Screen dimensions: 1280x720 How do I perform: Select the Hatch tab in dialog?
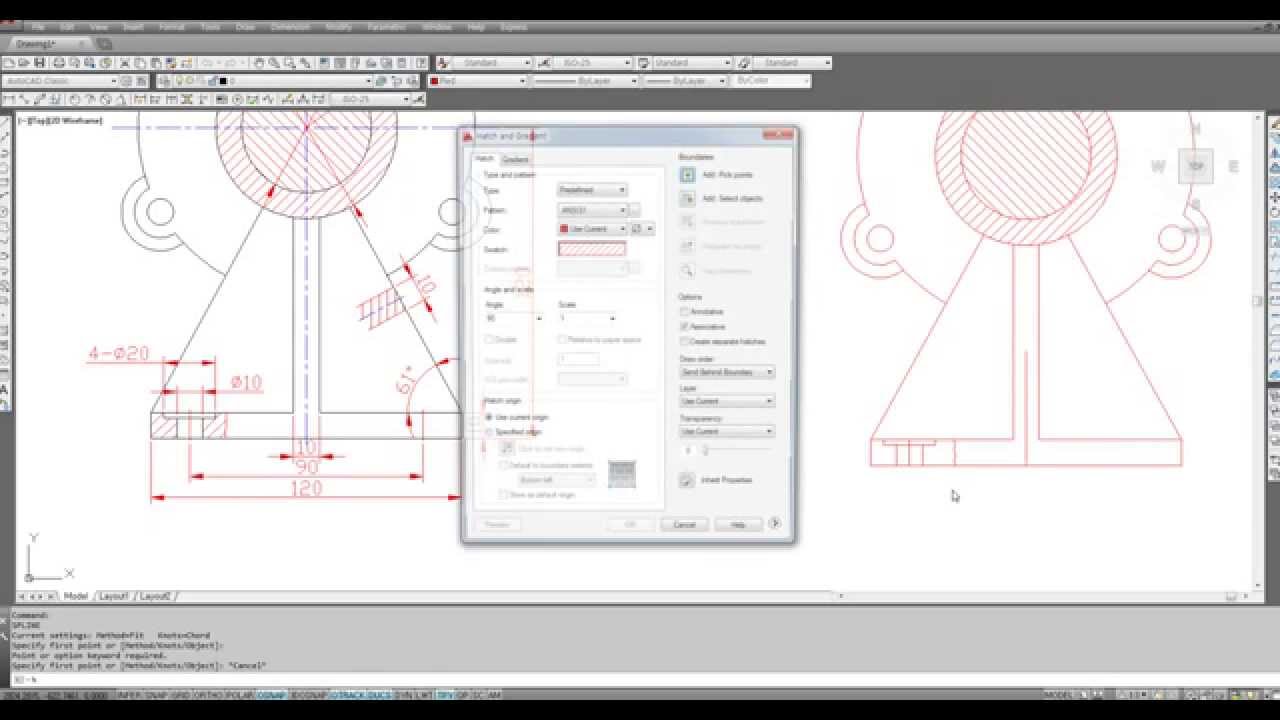coord(484,158)
